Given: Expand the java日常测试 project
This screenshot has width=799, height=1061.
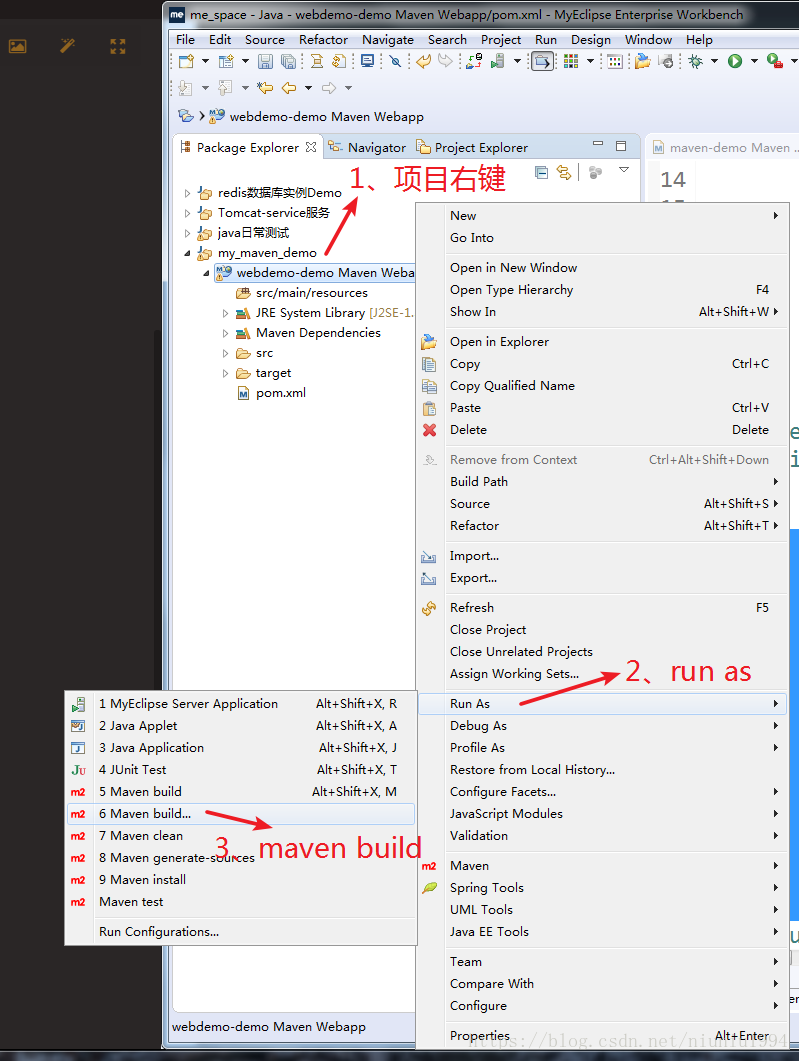Looking at the screenshot, I should click(x=187, y=233).
